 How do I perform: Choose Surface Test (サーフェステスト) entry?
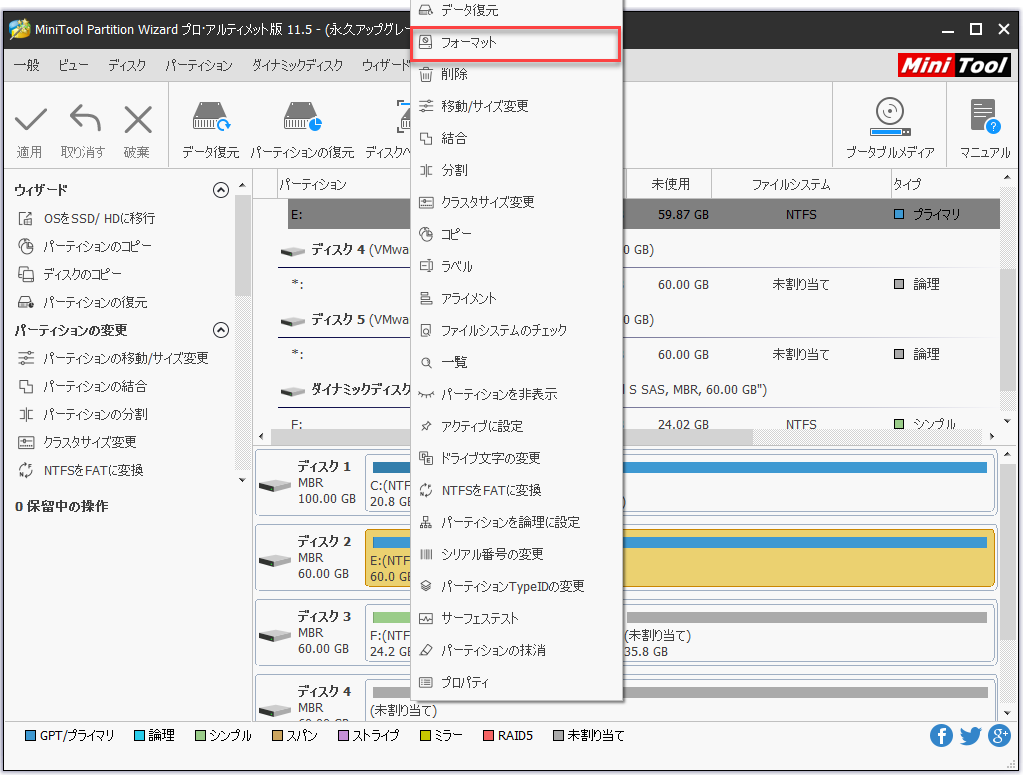click(x=516, y=618)
